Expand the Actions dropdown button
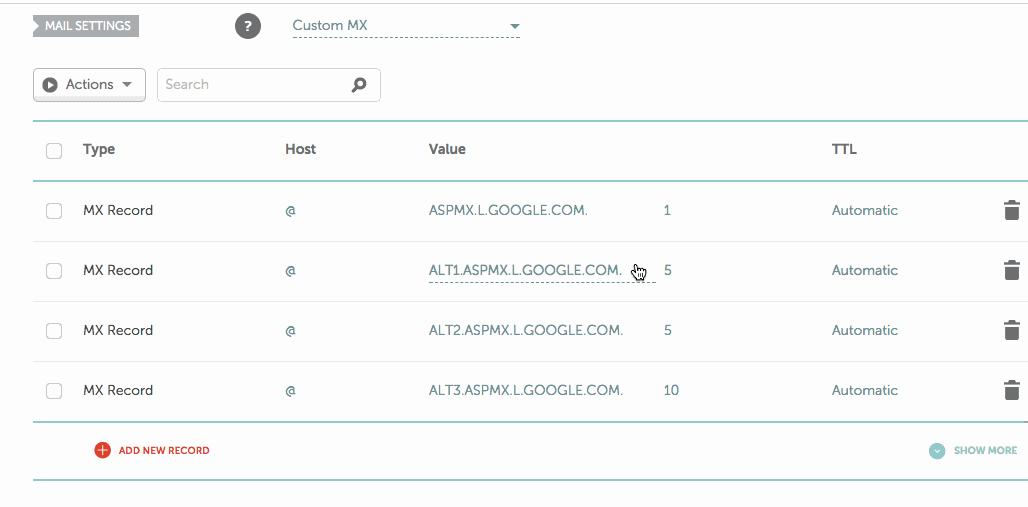This screenshot has width=1028, height=507. click(89, 85)
